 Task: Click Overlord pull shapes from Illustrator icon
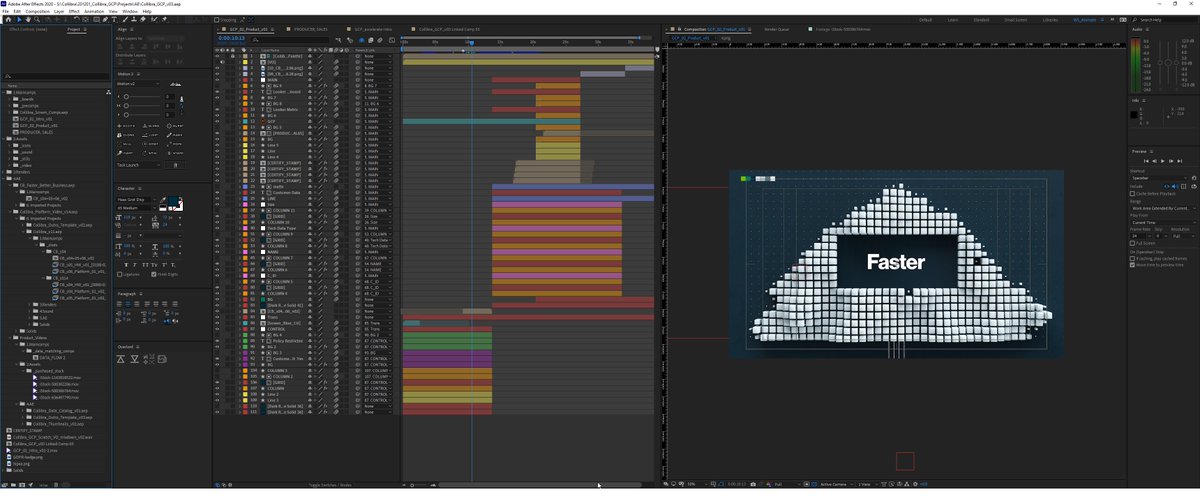[x=134, y=359]
